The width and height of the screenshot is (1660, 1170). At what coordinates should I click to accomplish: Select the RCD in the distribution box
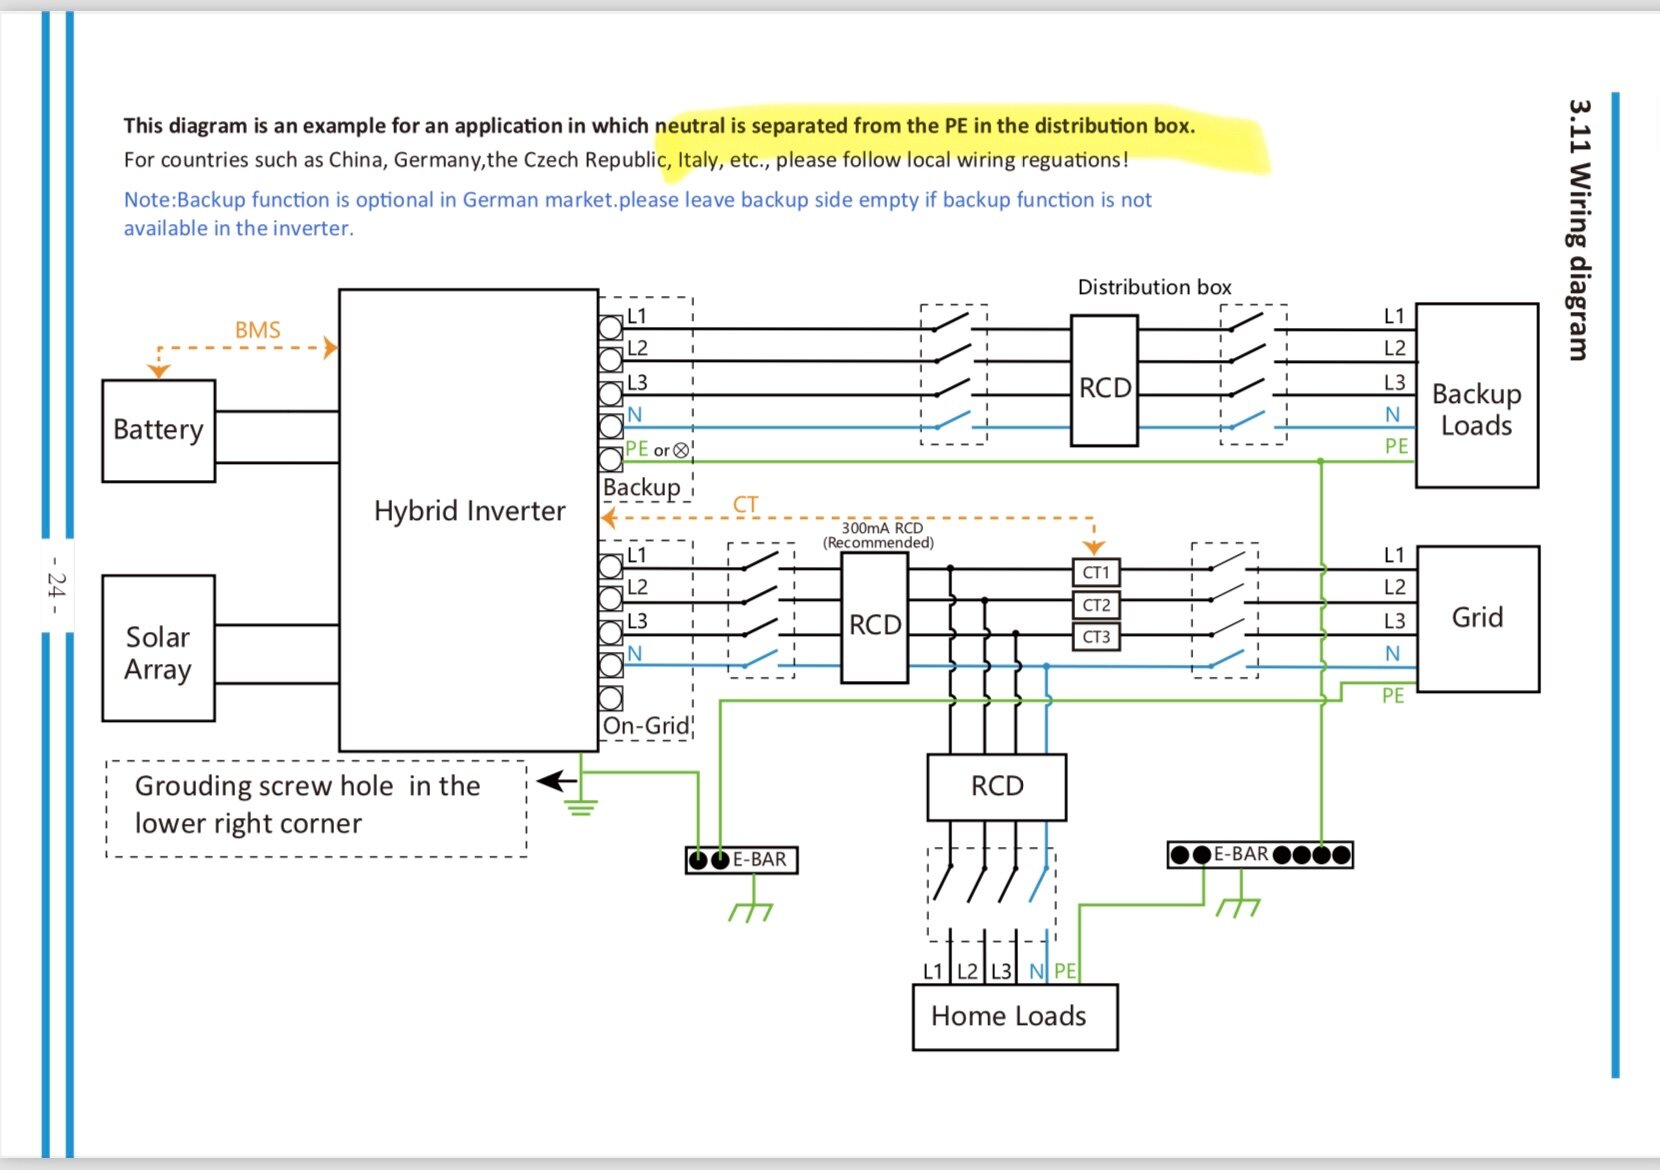(x=1104, y=381)
